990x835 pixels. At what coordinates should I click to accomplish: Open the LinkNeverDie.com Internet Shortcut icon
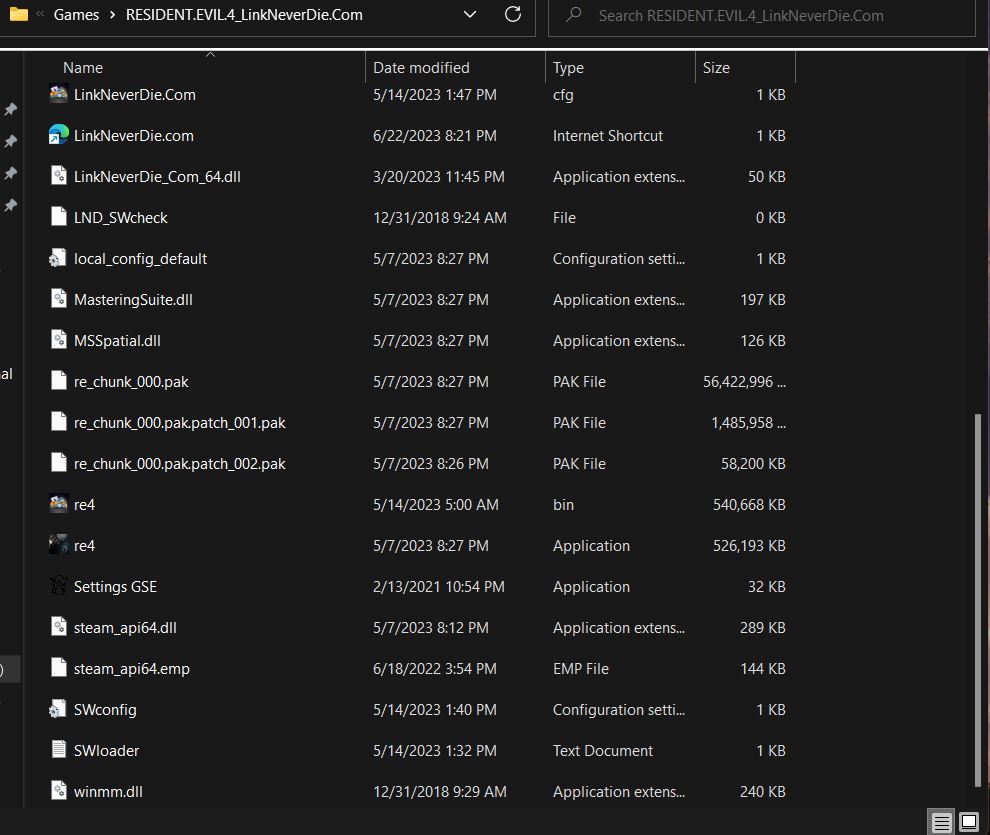pos(58,136)
